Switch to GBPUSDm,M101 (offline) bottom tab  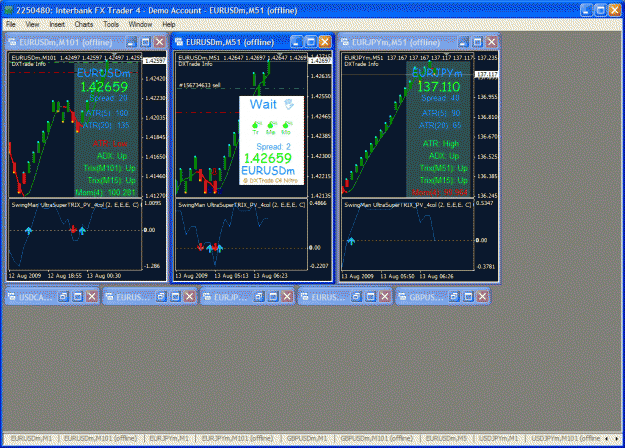tap(376, 438)
